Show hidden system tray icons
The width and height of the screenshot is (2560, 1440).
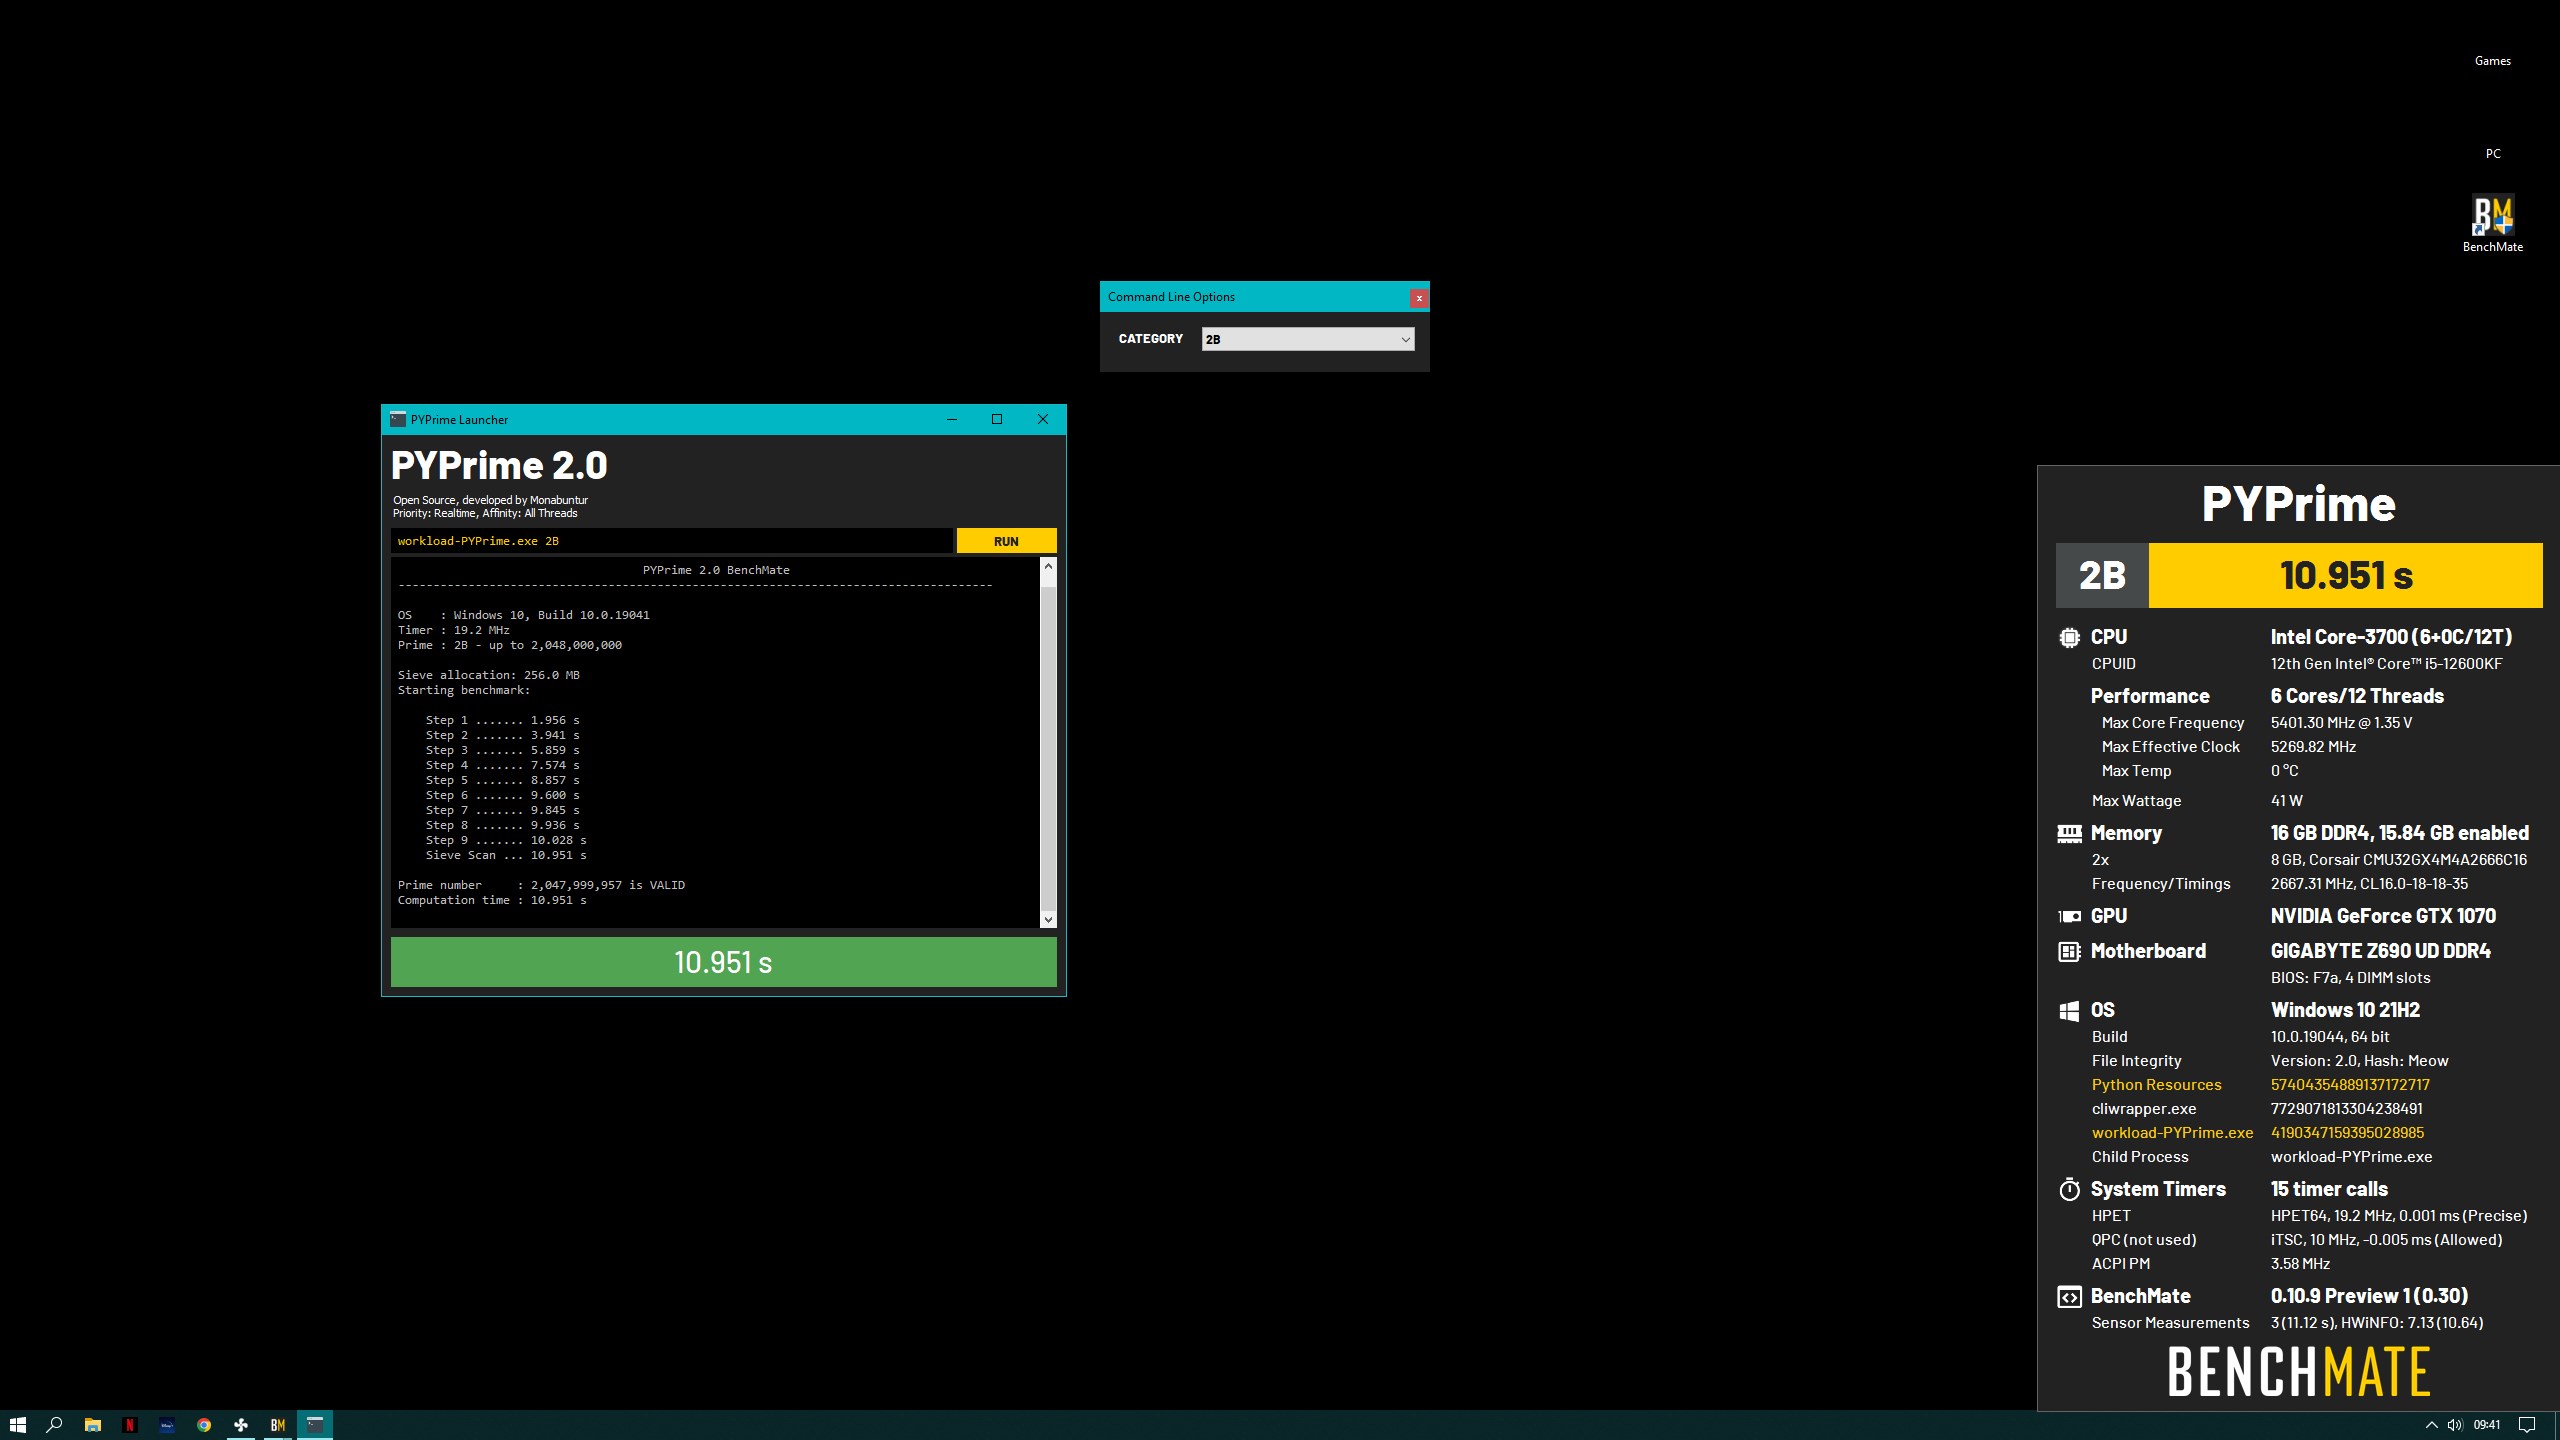pyautogui.click(x=2431, y=1425)
